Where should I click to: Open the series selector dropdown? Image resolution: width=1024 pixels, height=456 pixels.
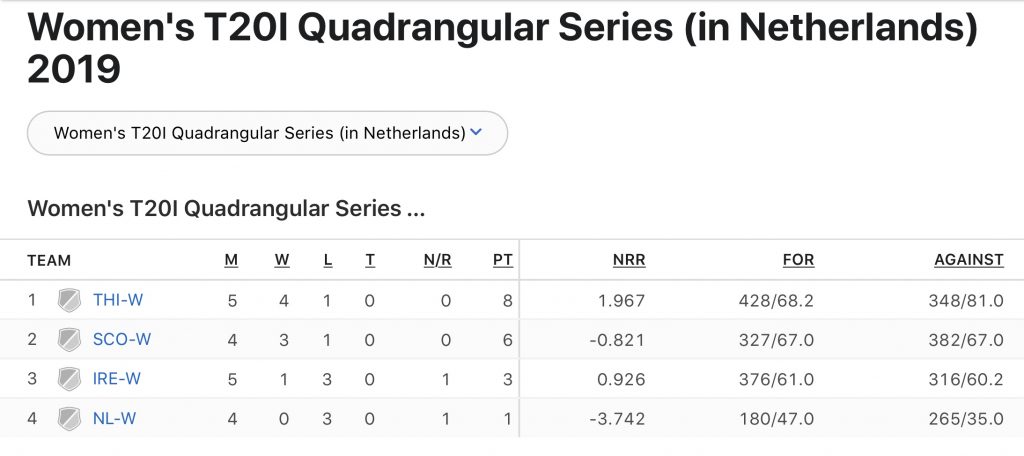(267, 133)
